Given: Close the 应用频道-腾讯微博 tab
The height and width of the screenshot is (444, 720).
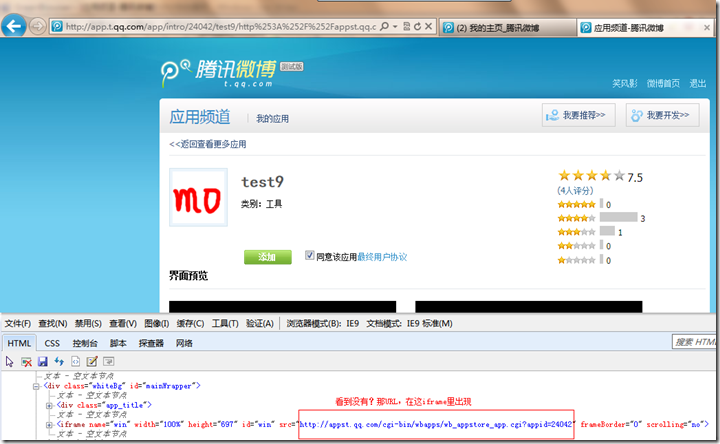Looking at the screenshot, I should coord(707,28).
